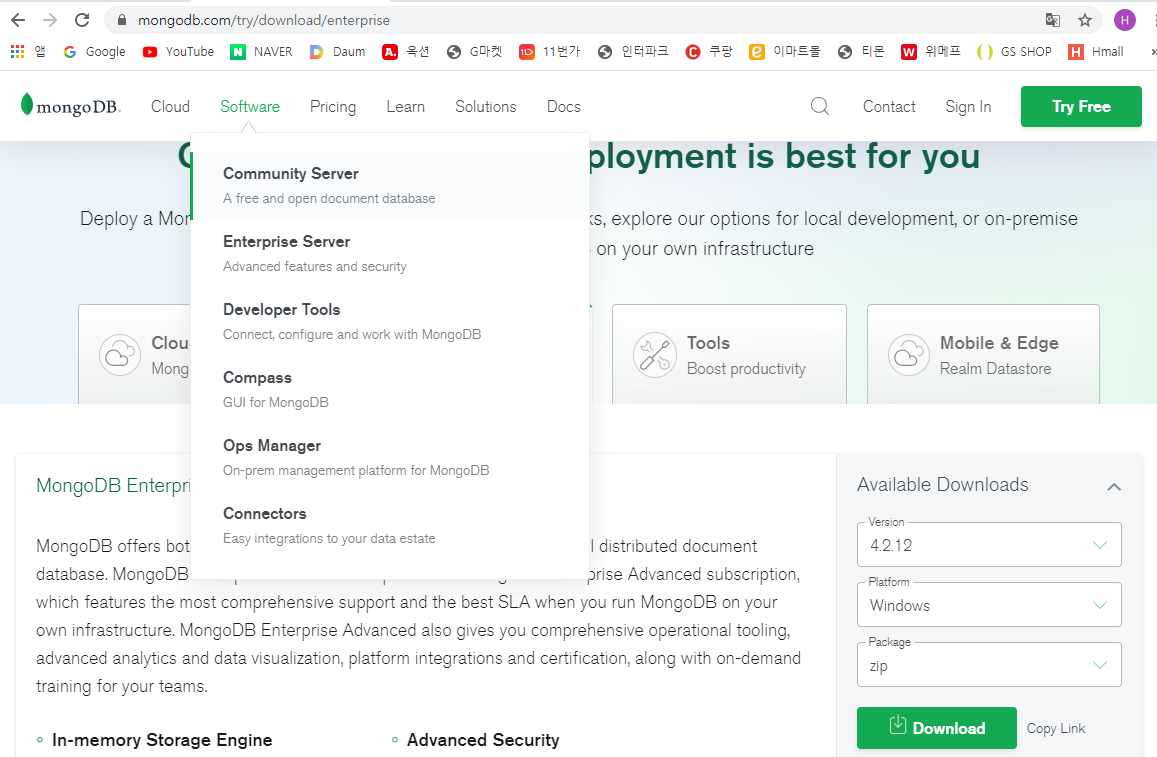
Task: Choose Developer Tools from Software menu
Action: (x=390, y=321)
